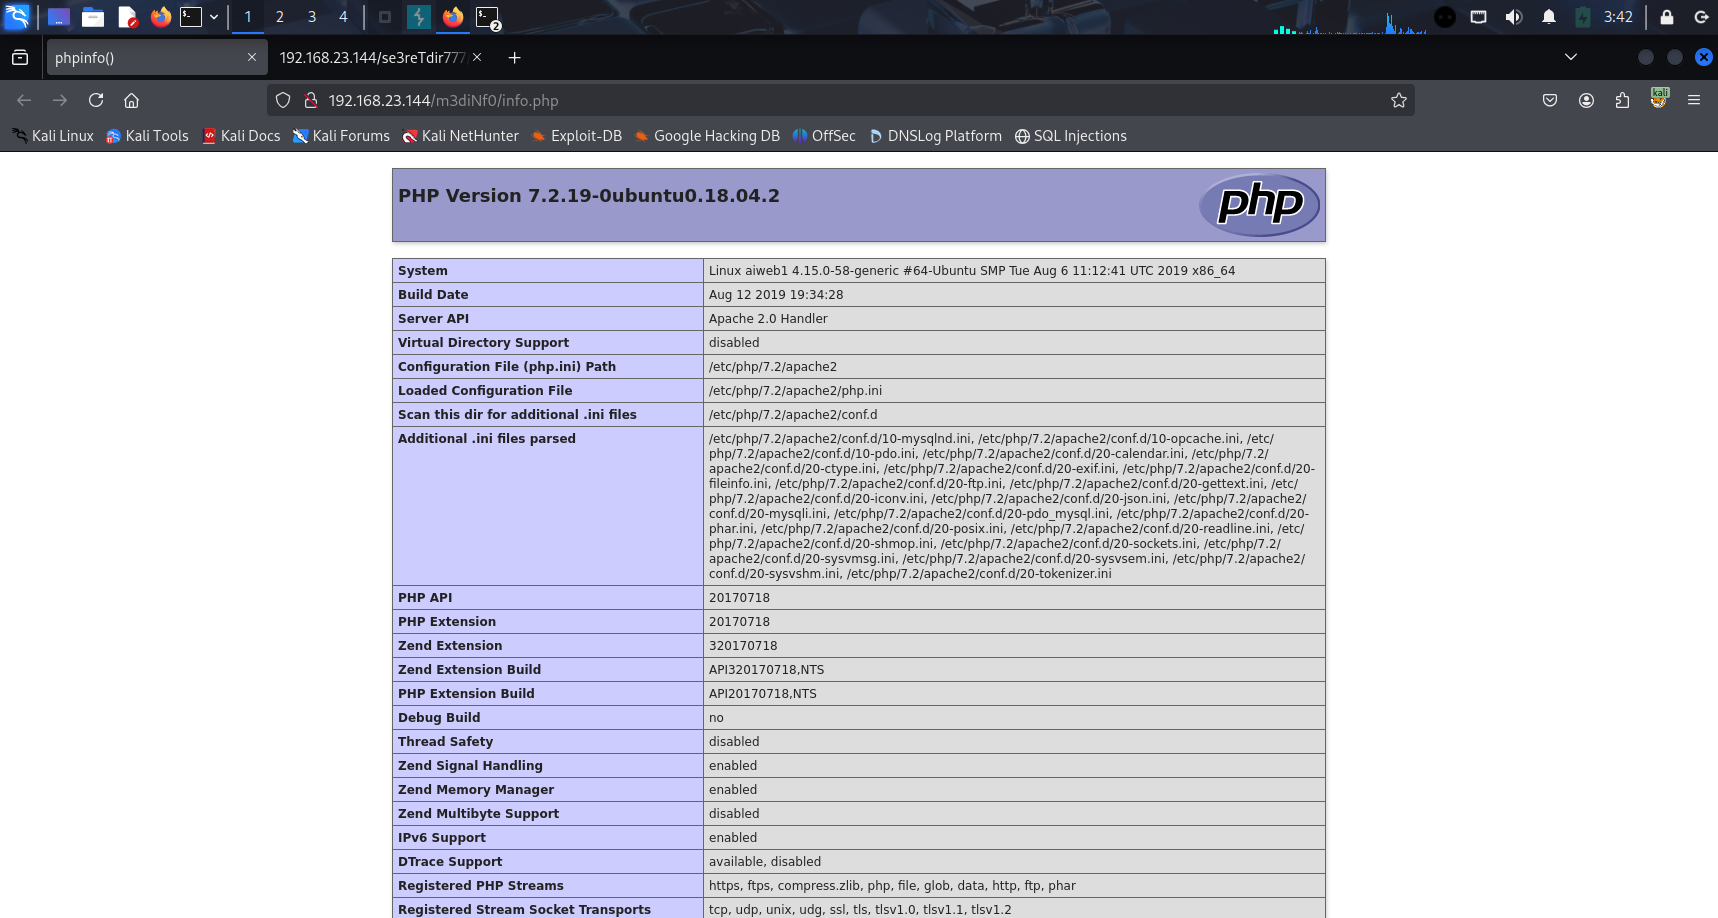Expand the list all tabs dropdown
This screenshot has width=1718, height=918.
[x=1570, y=57]
